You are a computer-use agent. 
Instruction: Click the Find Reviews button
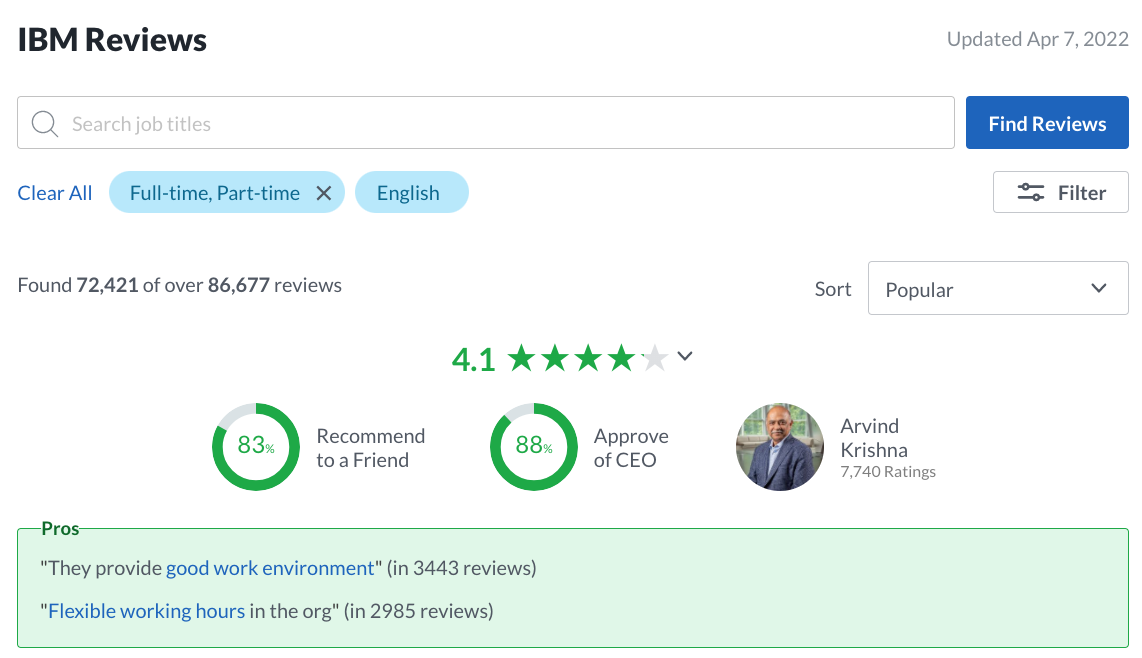[x=1047, y=123]
